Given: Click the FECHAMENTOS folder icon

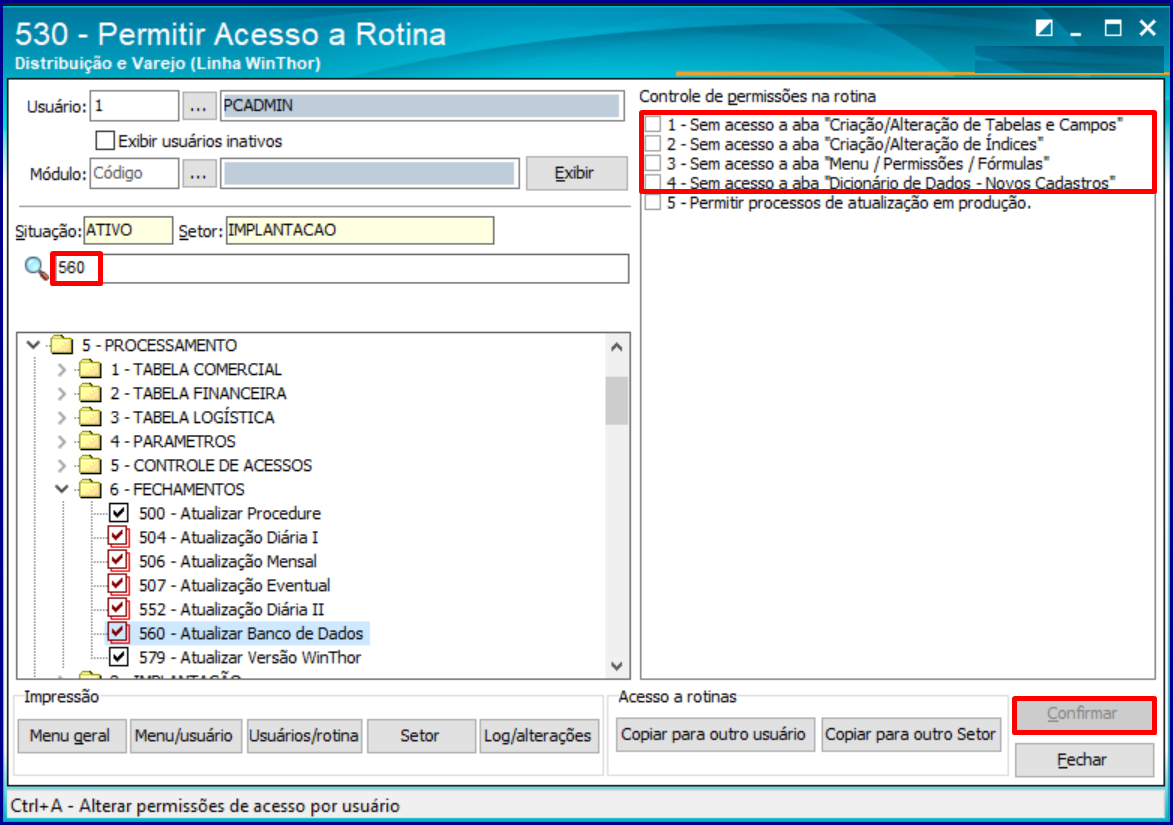Looking at the screenshot, I should [x=90, y=488].
